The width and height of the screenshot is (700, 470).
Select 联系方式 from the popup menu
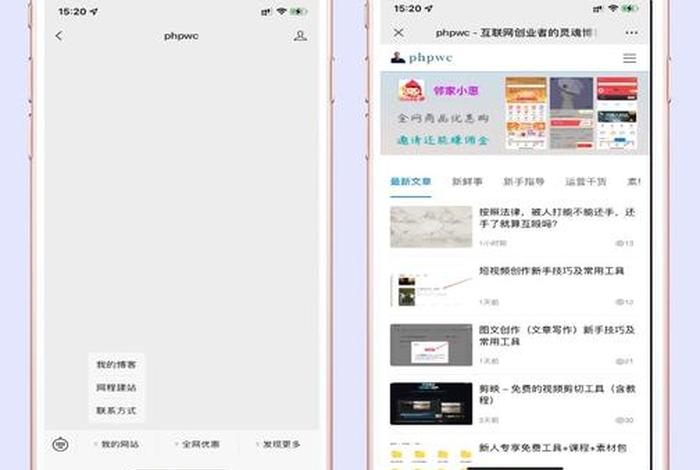click(116, 410)
